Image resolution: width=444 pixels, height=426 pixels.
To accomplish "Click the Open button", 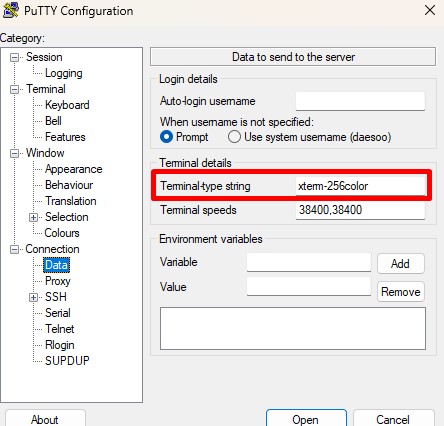I will (306, 418).
